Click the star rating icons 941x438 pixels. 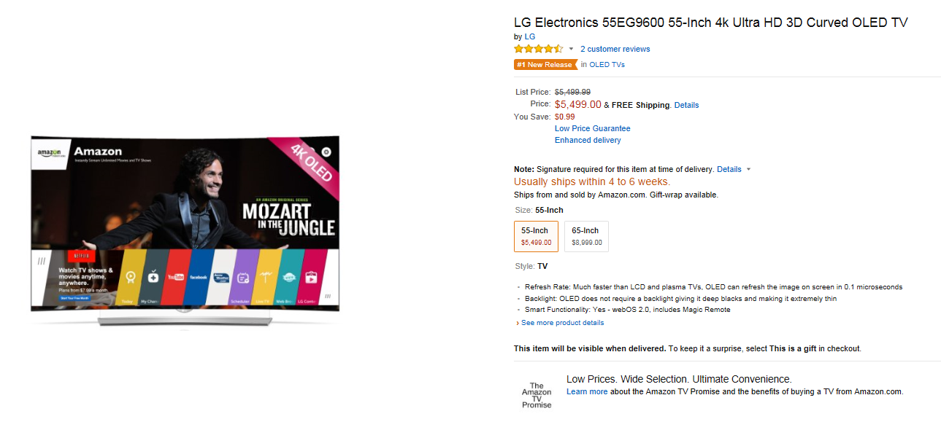(x=538, y=49)
